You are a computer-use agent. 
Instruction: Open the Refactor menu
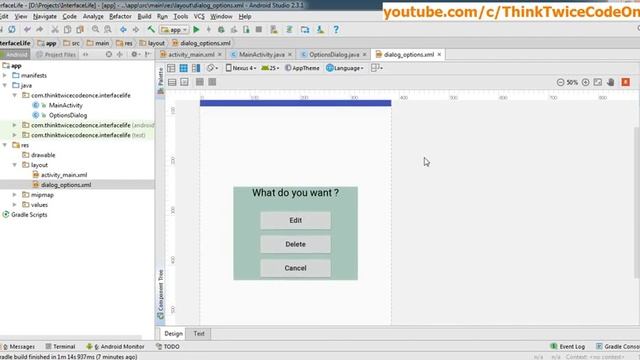(x=120, y=16)
